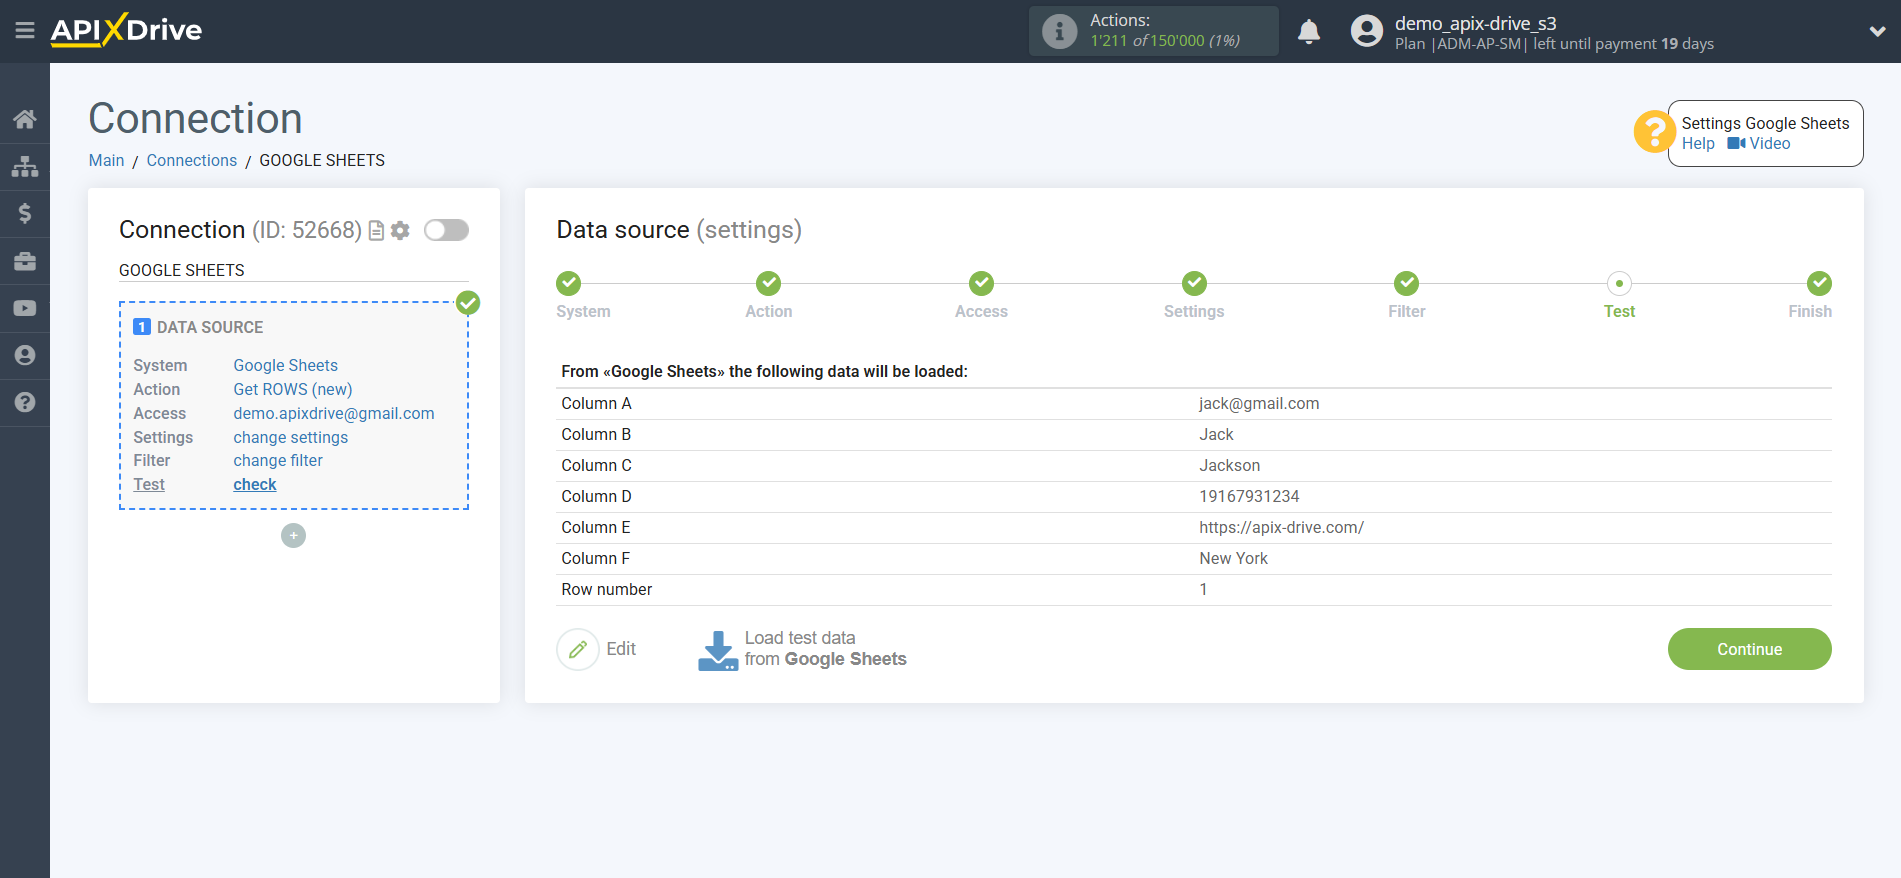
Task: Open the demo.apixdrive@gmail.com access link
Action: pos(334,414)
